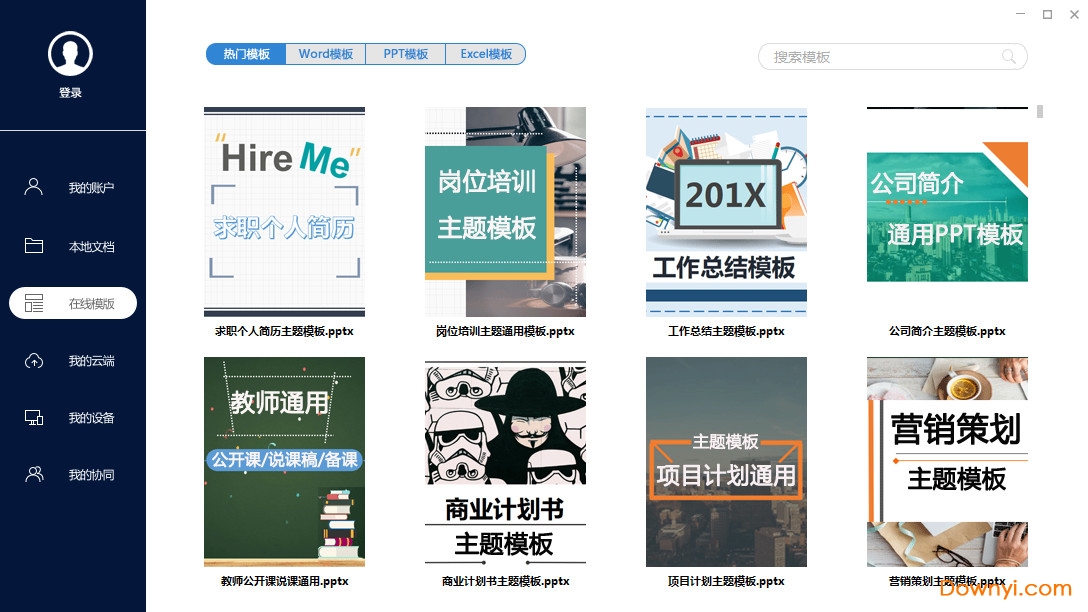Click inside the 搜索模板 search box
This screenshot has width=1088, height=612.
[x=880, y=57]
